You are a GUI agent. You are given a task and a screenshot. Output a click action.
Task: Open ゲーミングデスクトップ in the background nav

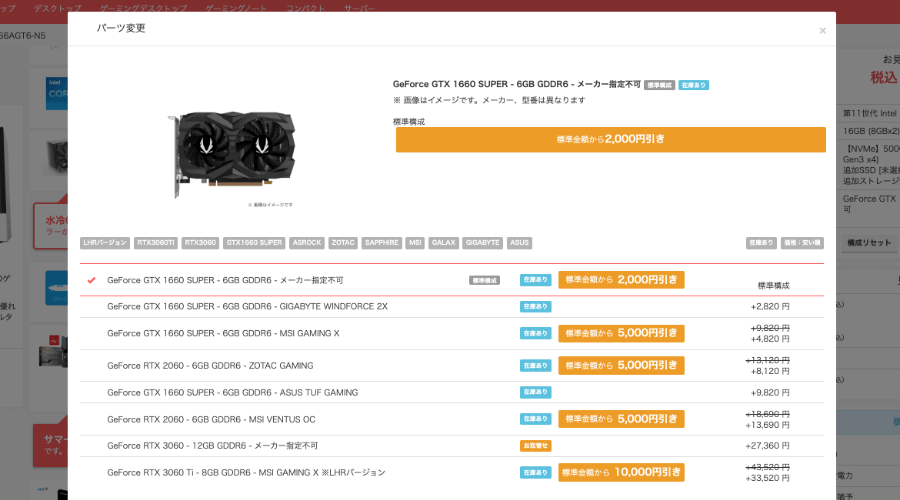(x=143, y=8)
